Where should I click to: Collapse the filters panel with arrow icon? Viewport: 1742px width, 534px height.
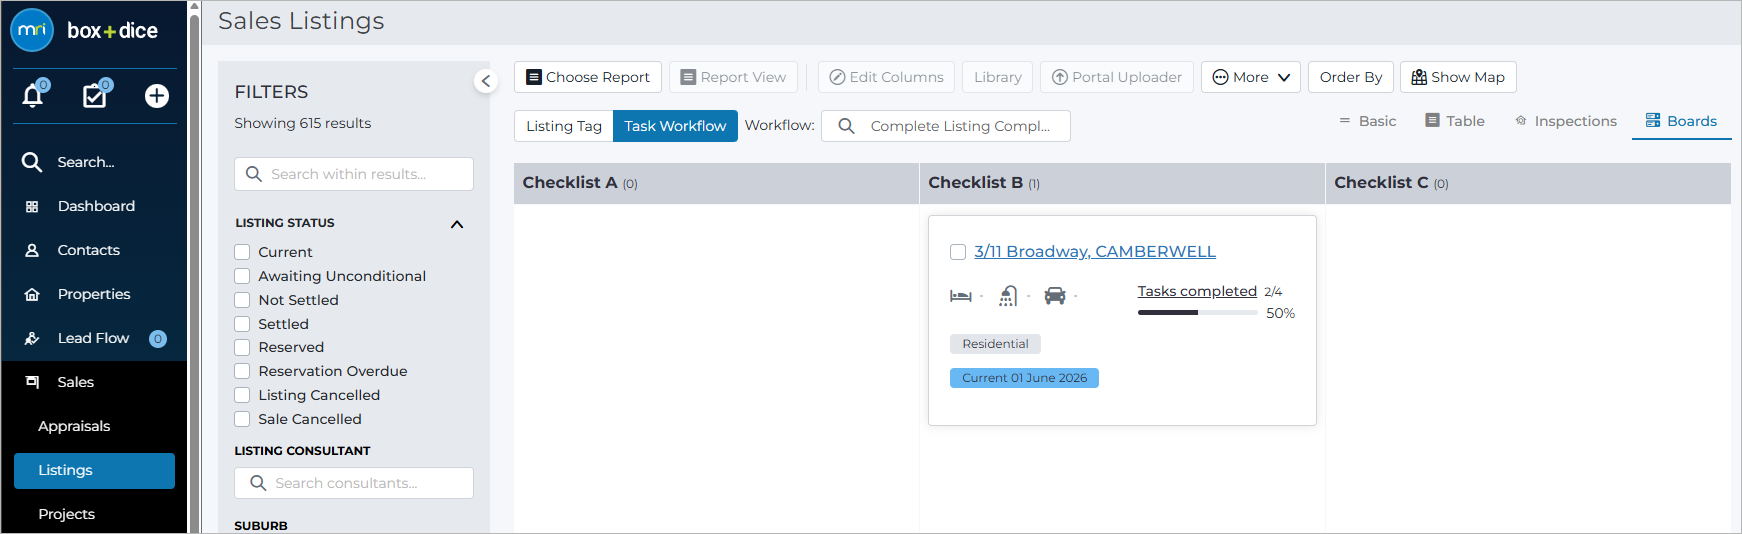pos(486,81)
